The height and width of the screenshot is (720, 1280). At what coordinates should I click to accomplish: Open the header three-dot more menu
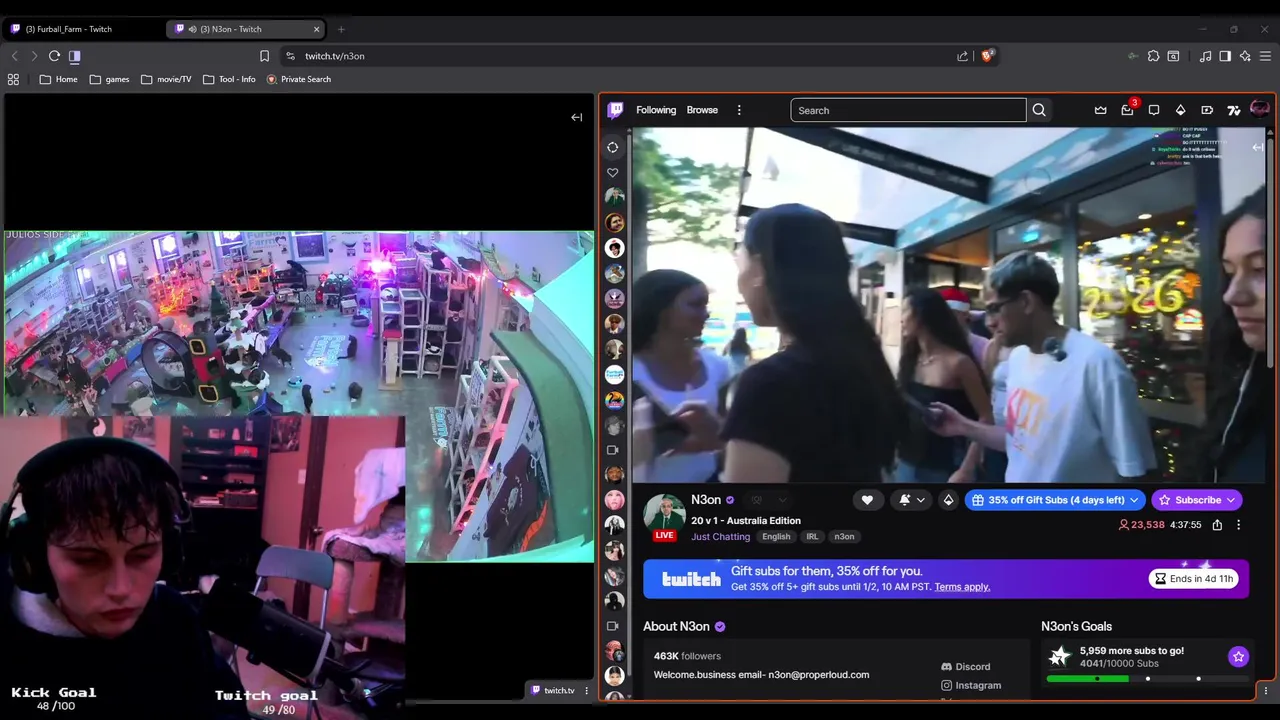pos(739,110)
